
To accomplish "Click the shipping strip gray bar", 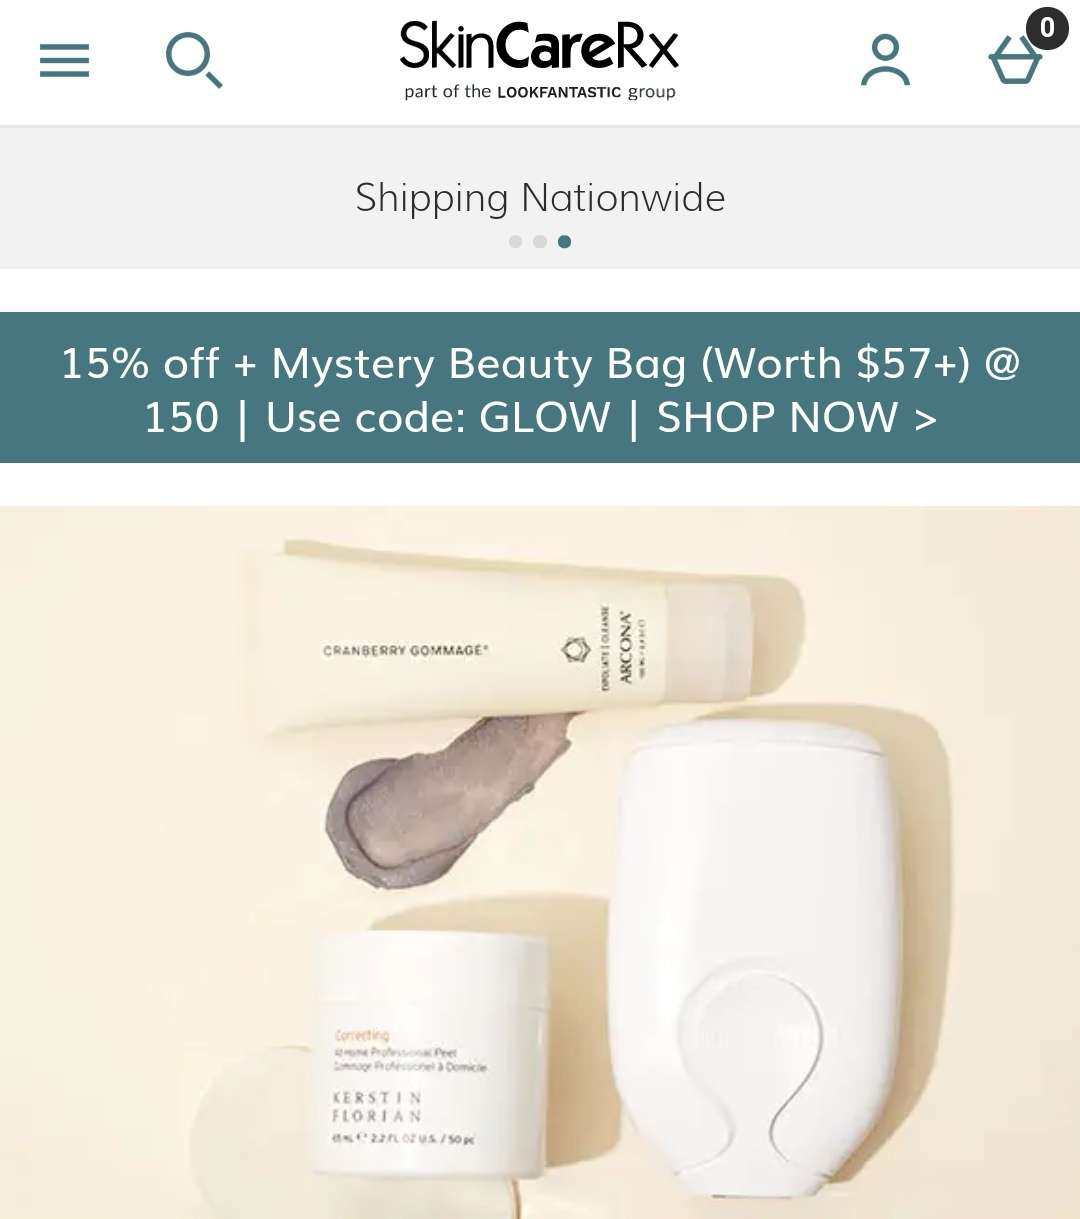I will [x=540, y=198].
